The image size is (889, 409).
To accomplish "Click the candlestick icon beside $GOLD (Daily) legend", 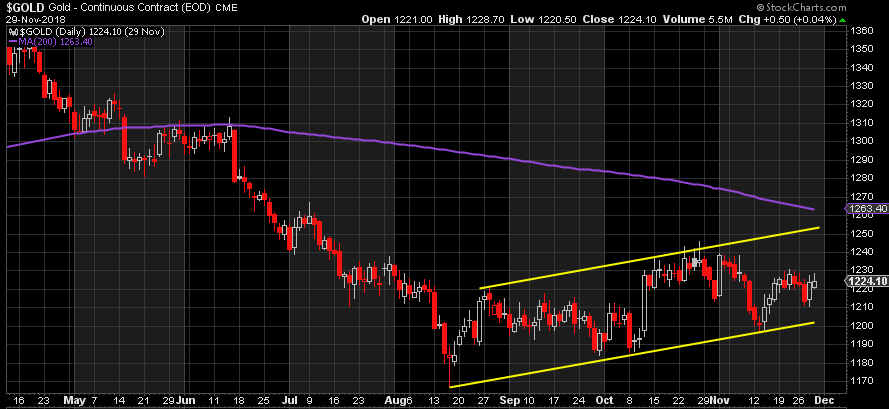I will tap(11, 30).
